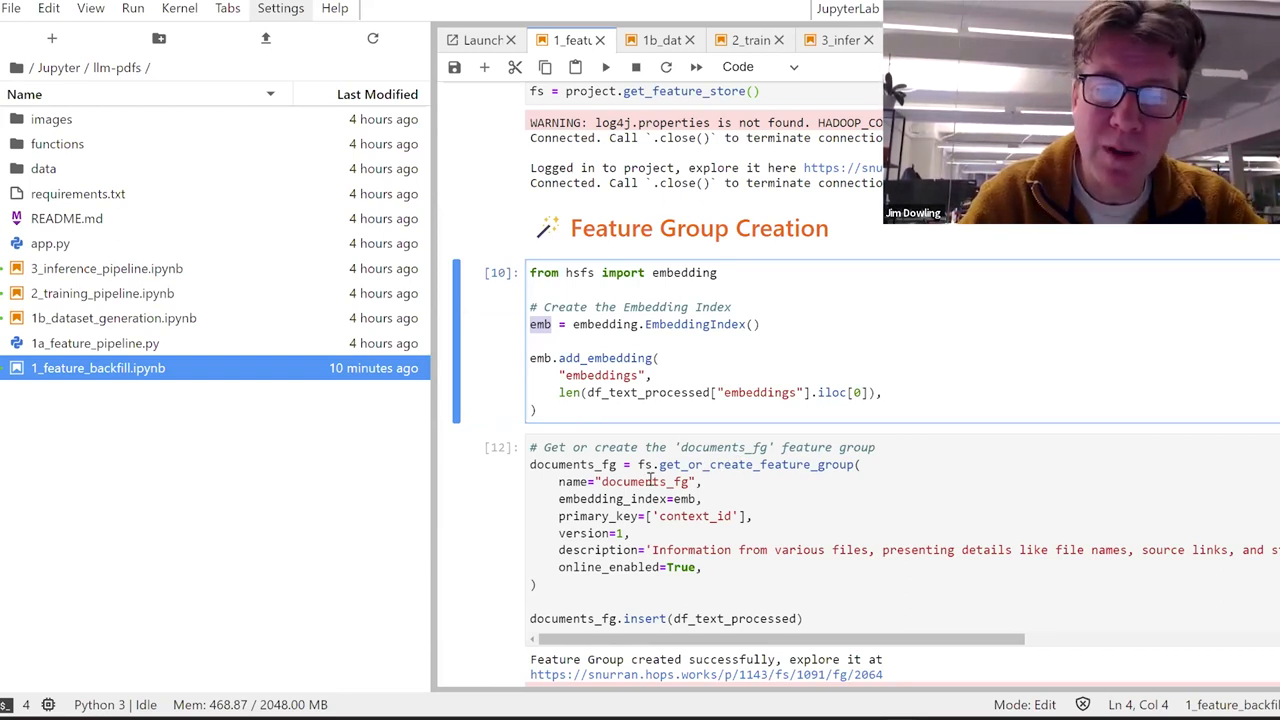The image size is (1280, 720).
Task: Open the snurran.hops.works feature group link
Action: [706, 674]
